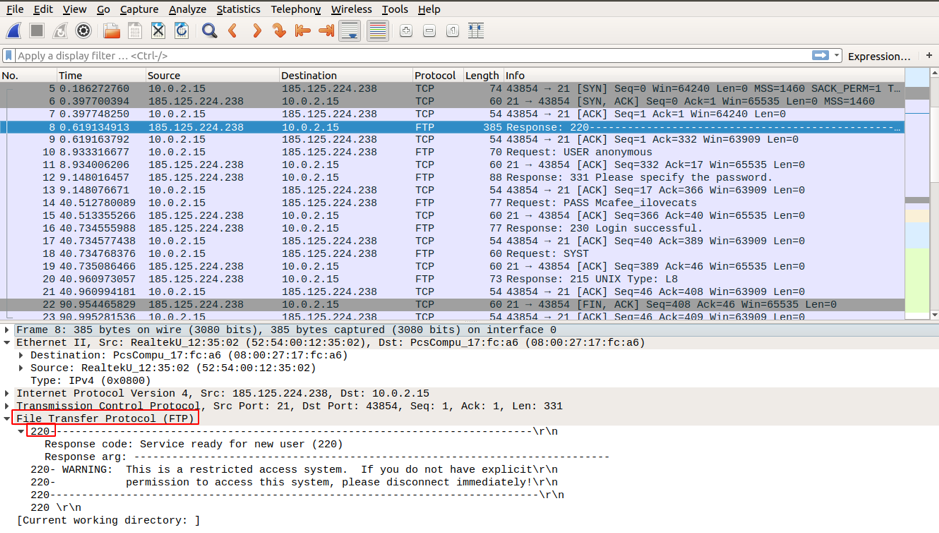Collapse the File Transfer Protocol section
Image resolution: width=939 pixels, height=533 pixels.
click(7, 419)
